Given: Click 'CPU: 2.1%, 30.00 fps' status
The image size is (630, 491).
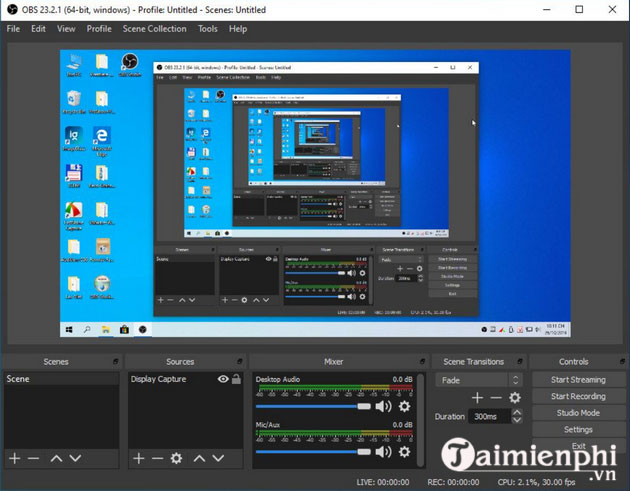Looking at the screenshot, I should tap(536, 482).
